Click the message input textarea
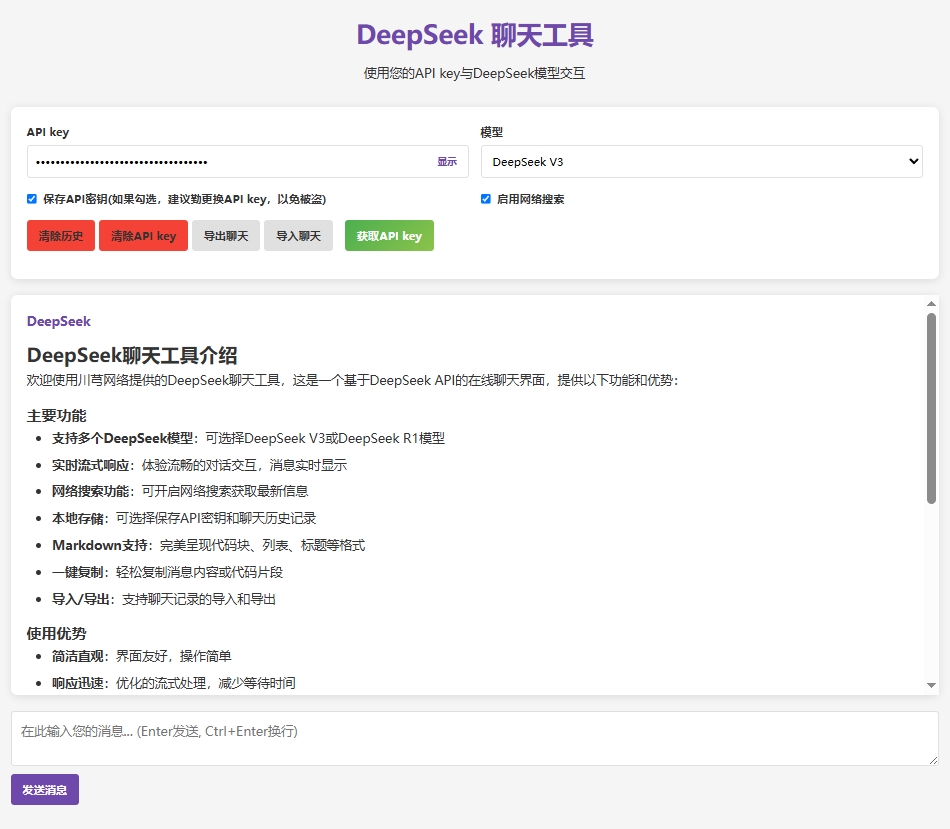The height and width of the screenshot is (829, 950). tap(475, 738)
